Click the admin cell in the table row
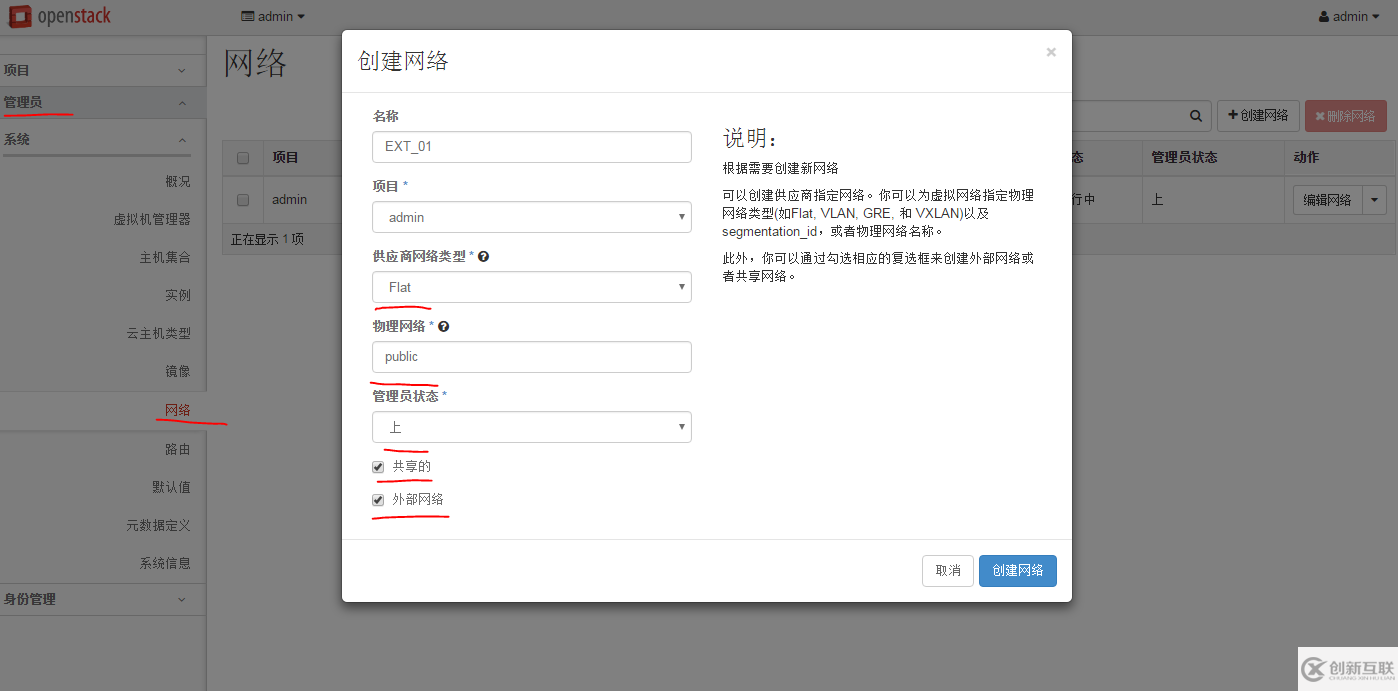This screenshot has width=1398, height=691. (x=289, y=199)
